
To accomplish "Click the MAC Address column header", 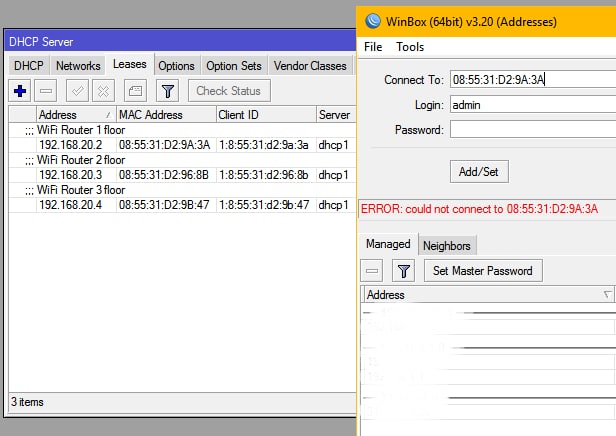I will pos(166,115).
